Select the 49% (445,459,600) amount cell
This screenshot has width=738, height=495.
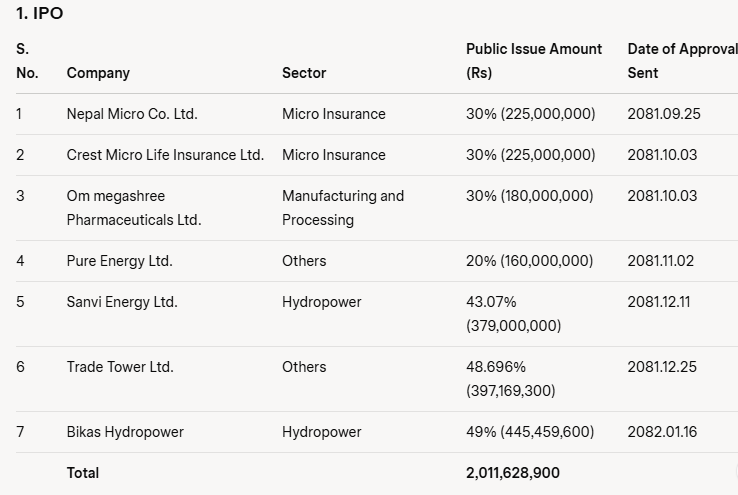(530, 431)
